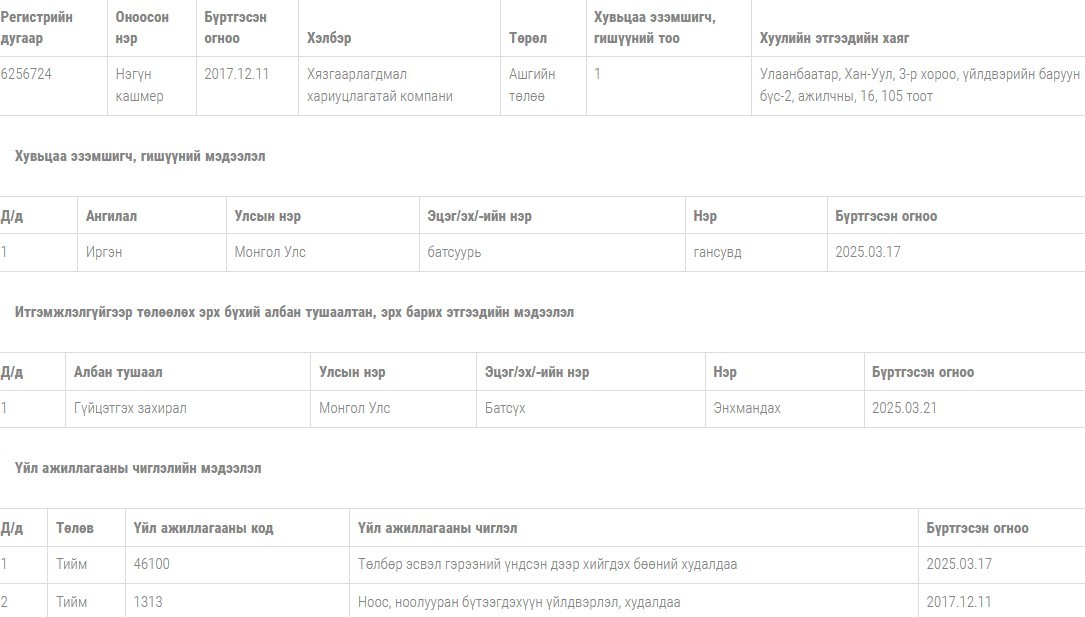Select the Ашгийн төлөө type cell
The height and width of the screenshot is (617, 1085).
coord(532,85)
